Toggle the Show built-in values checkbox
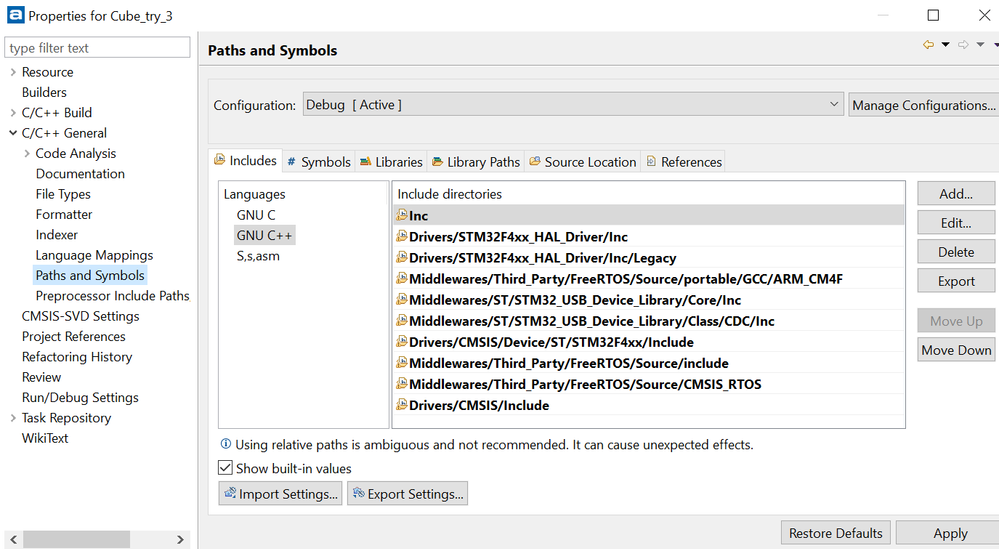This screenshot has height=549, width=999. (x=225, y=468)
